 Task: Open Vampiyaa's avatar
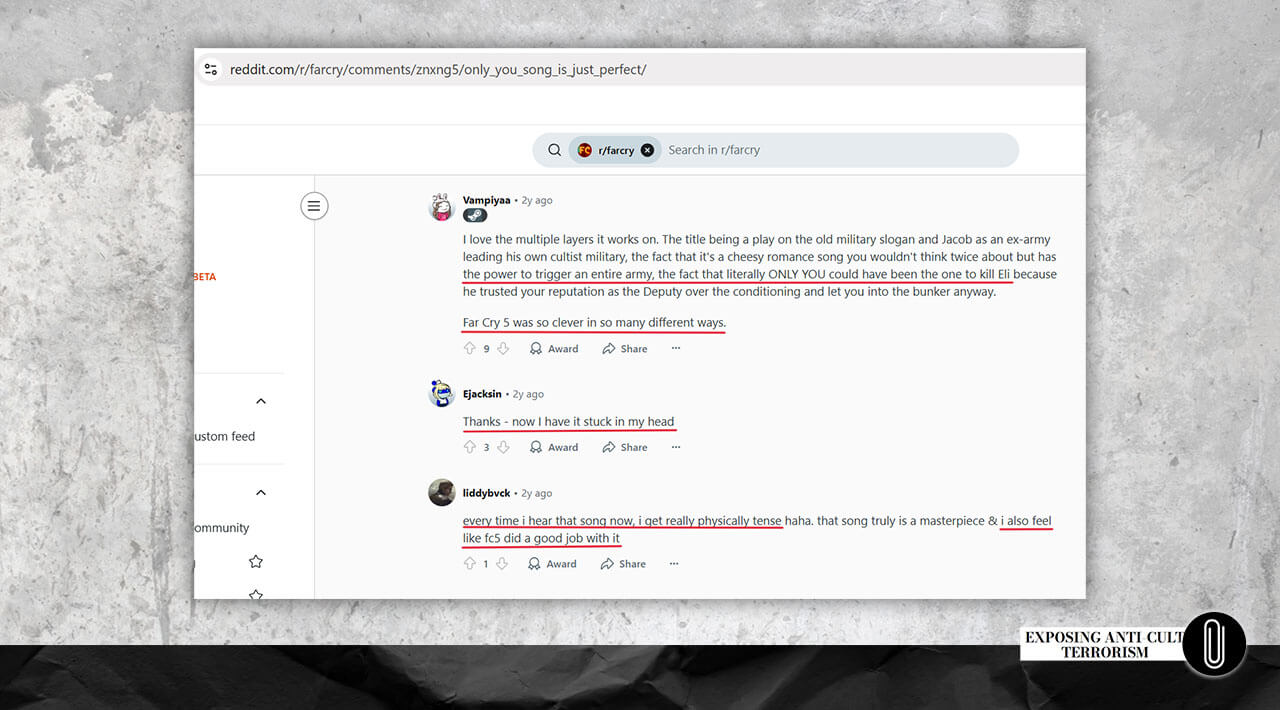point(442,207)
